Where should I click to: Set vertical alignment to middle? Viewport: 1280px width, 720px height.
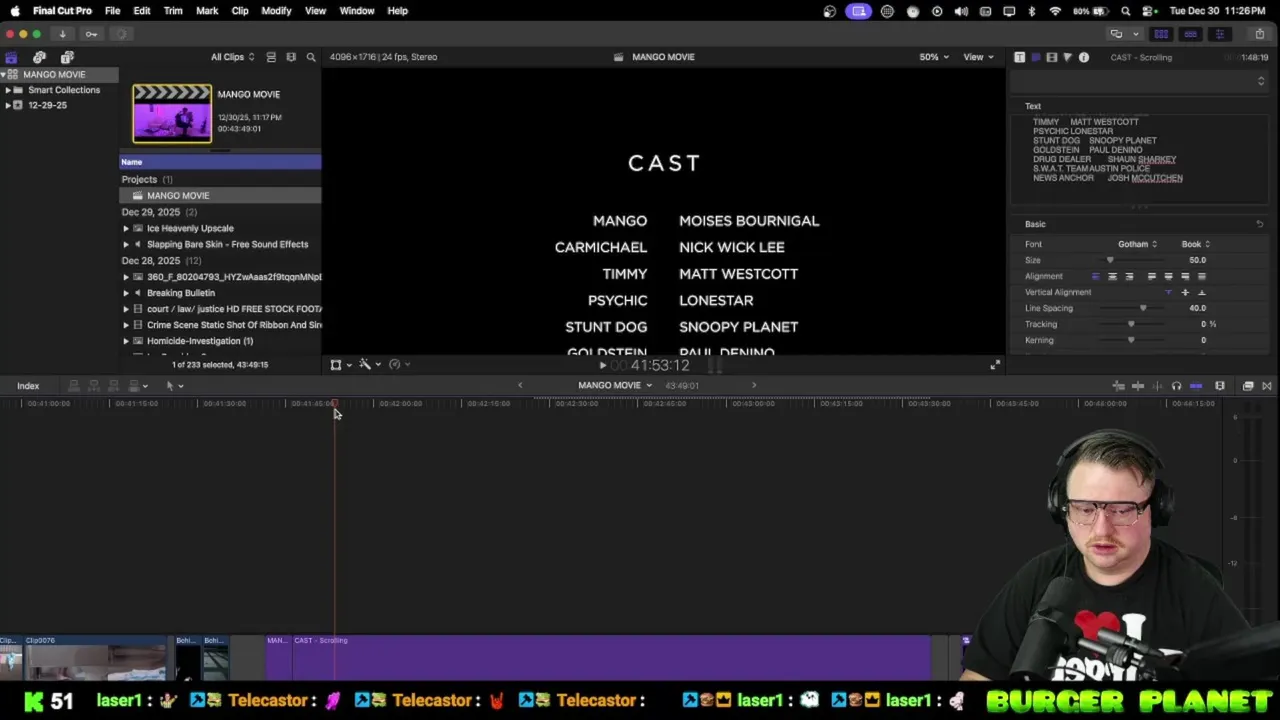pyautogui.click(x=1185, y=292)
